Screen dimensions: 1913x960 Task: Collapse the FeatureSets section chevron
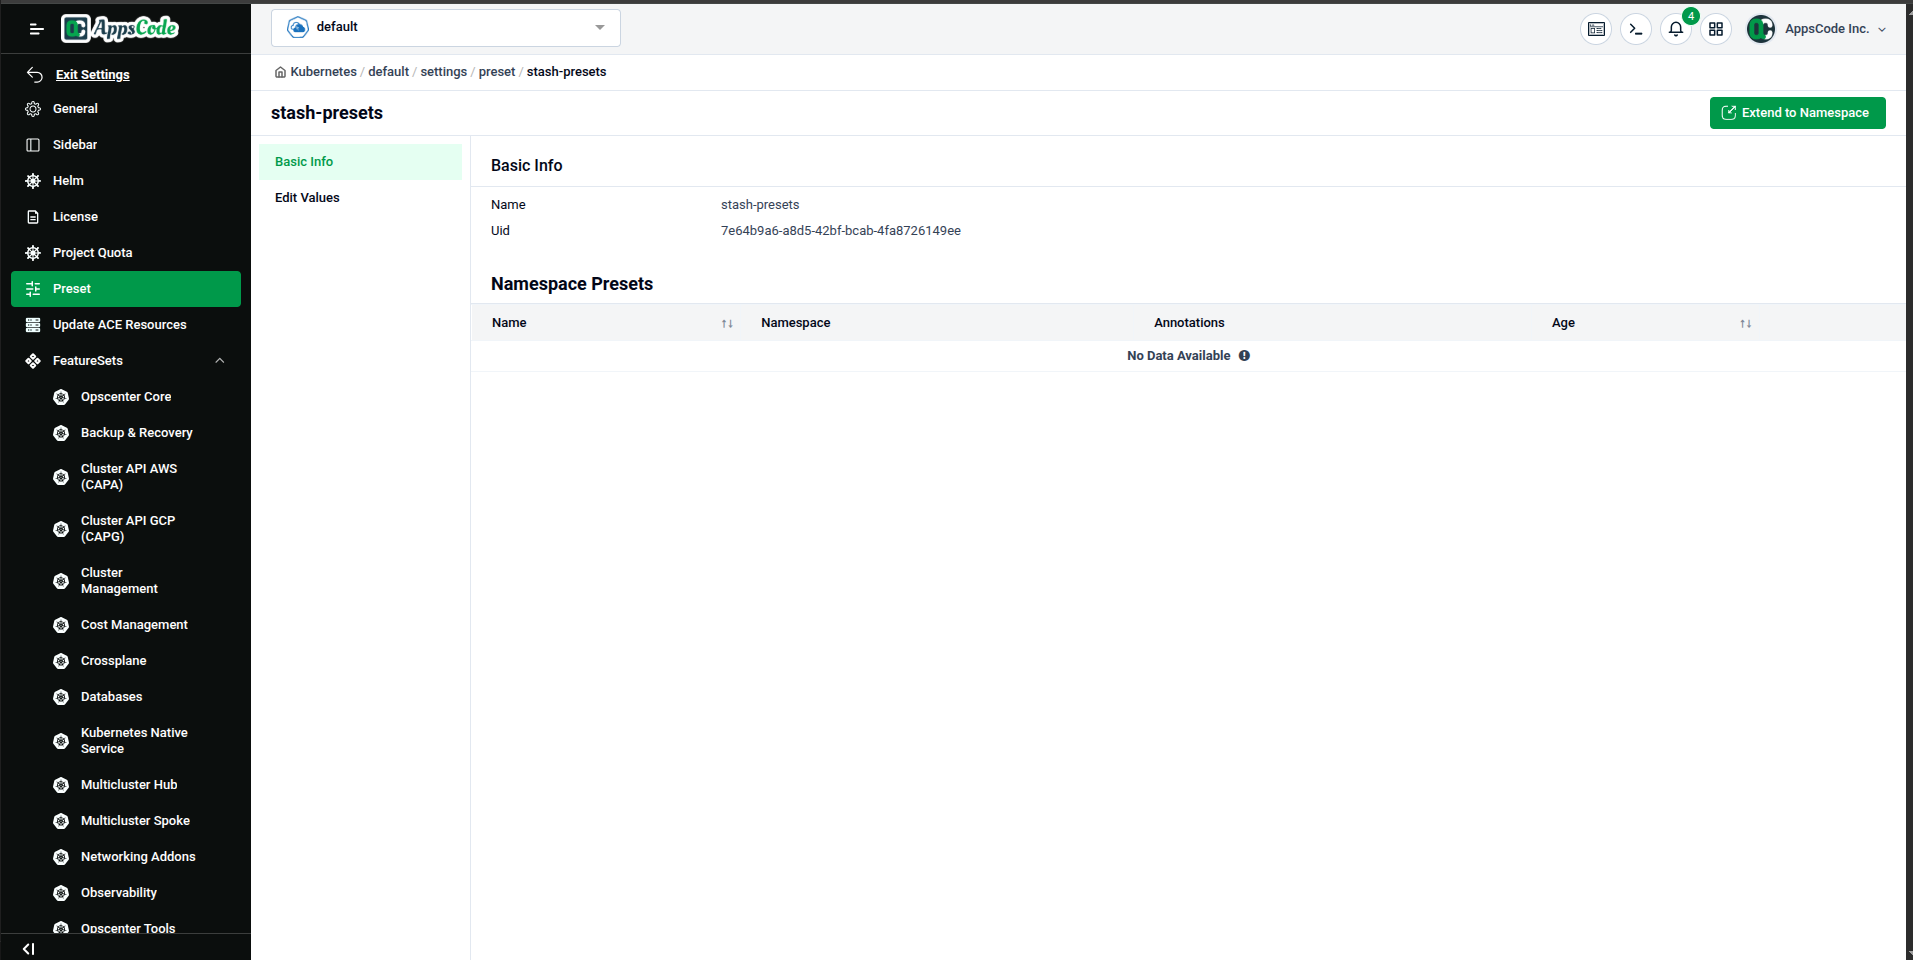pyautogui.click(x=220, y=360)
